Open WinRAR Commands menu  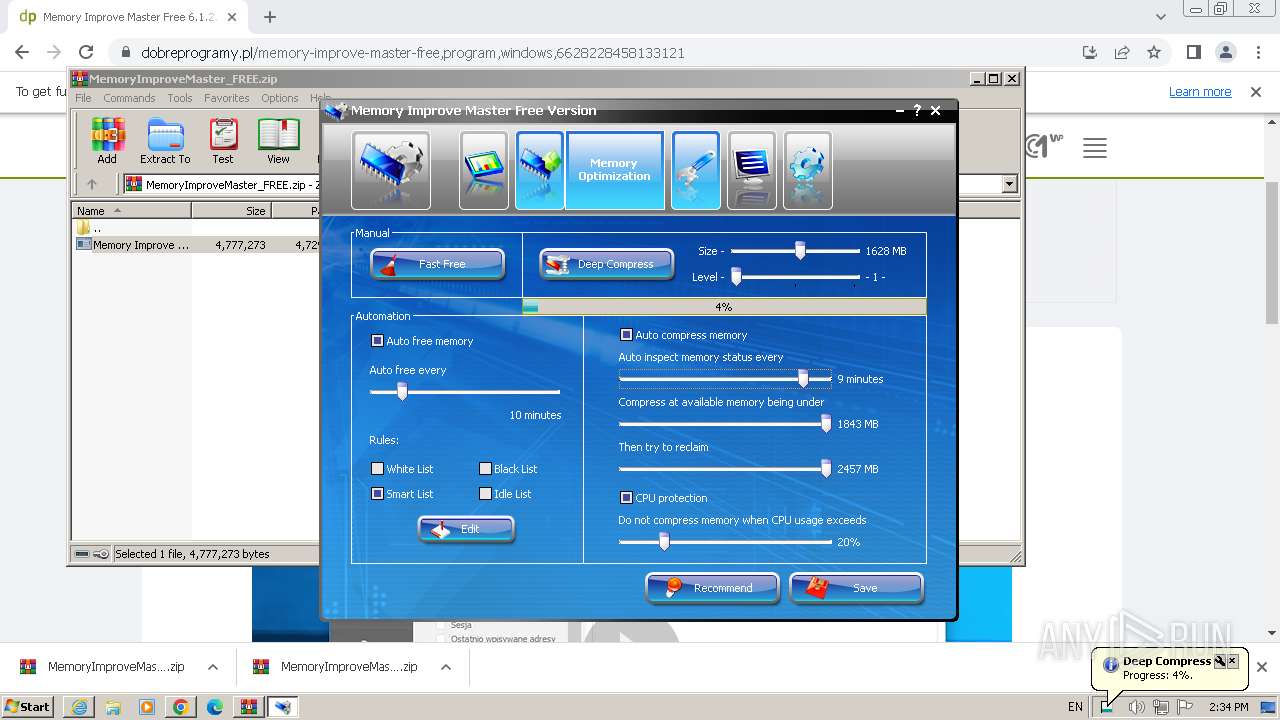click(x=129, y=98)
